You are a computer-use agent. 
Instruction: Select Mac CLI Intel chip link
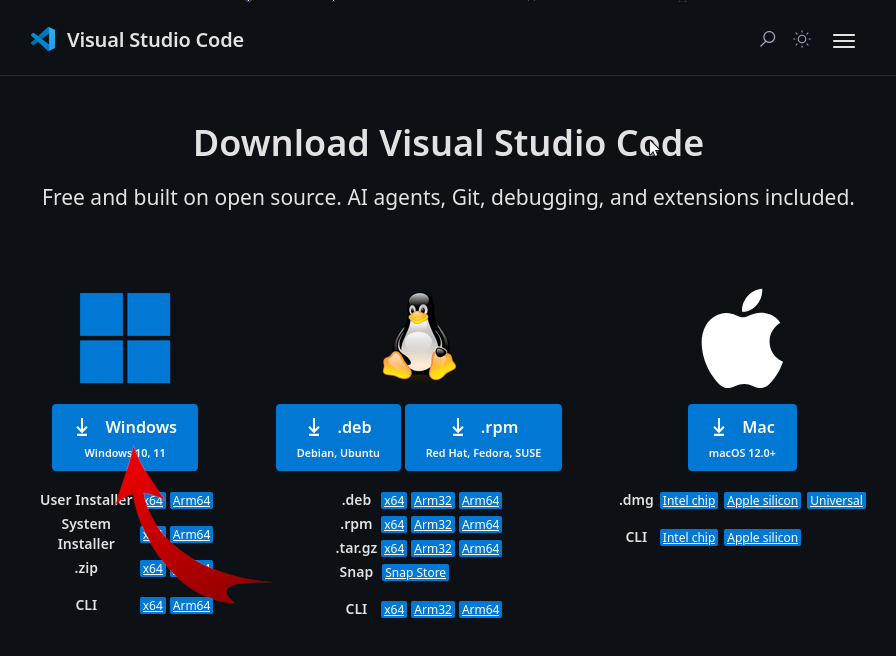click(689, 538)
